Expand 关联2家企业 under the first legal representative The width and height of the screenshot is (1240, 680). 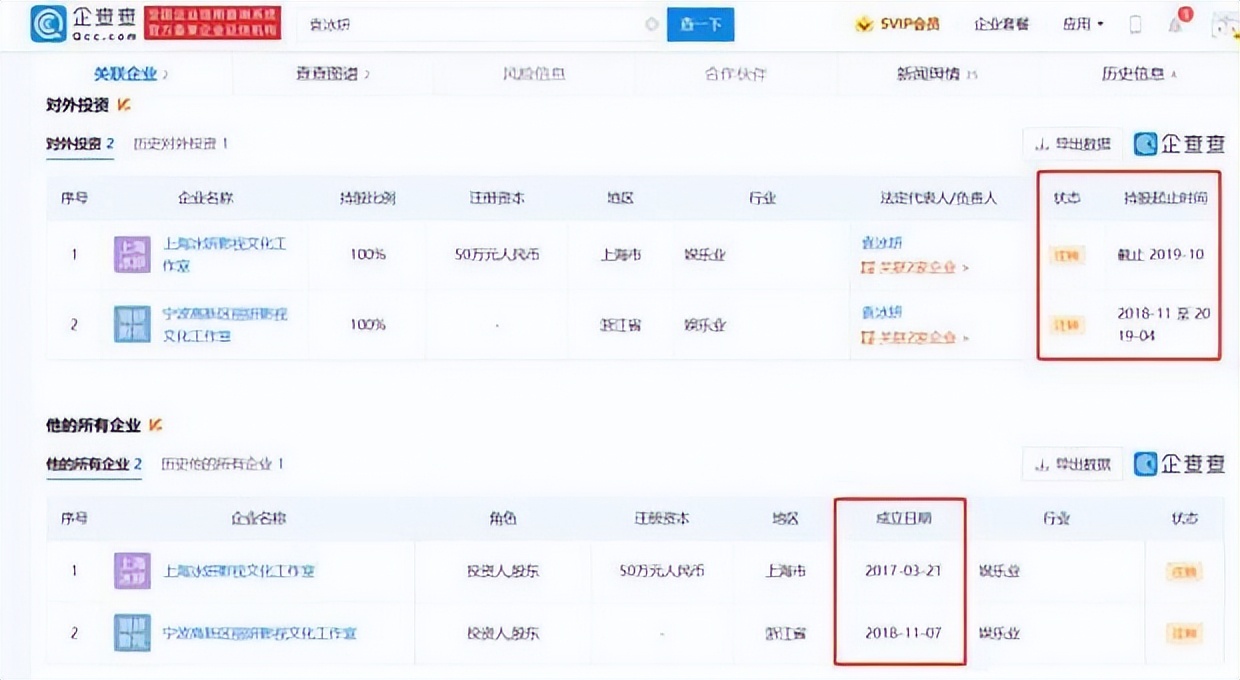click(914, 267)
